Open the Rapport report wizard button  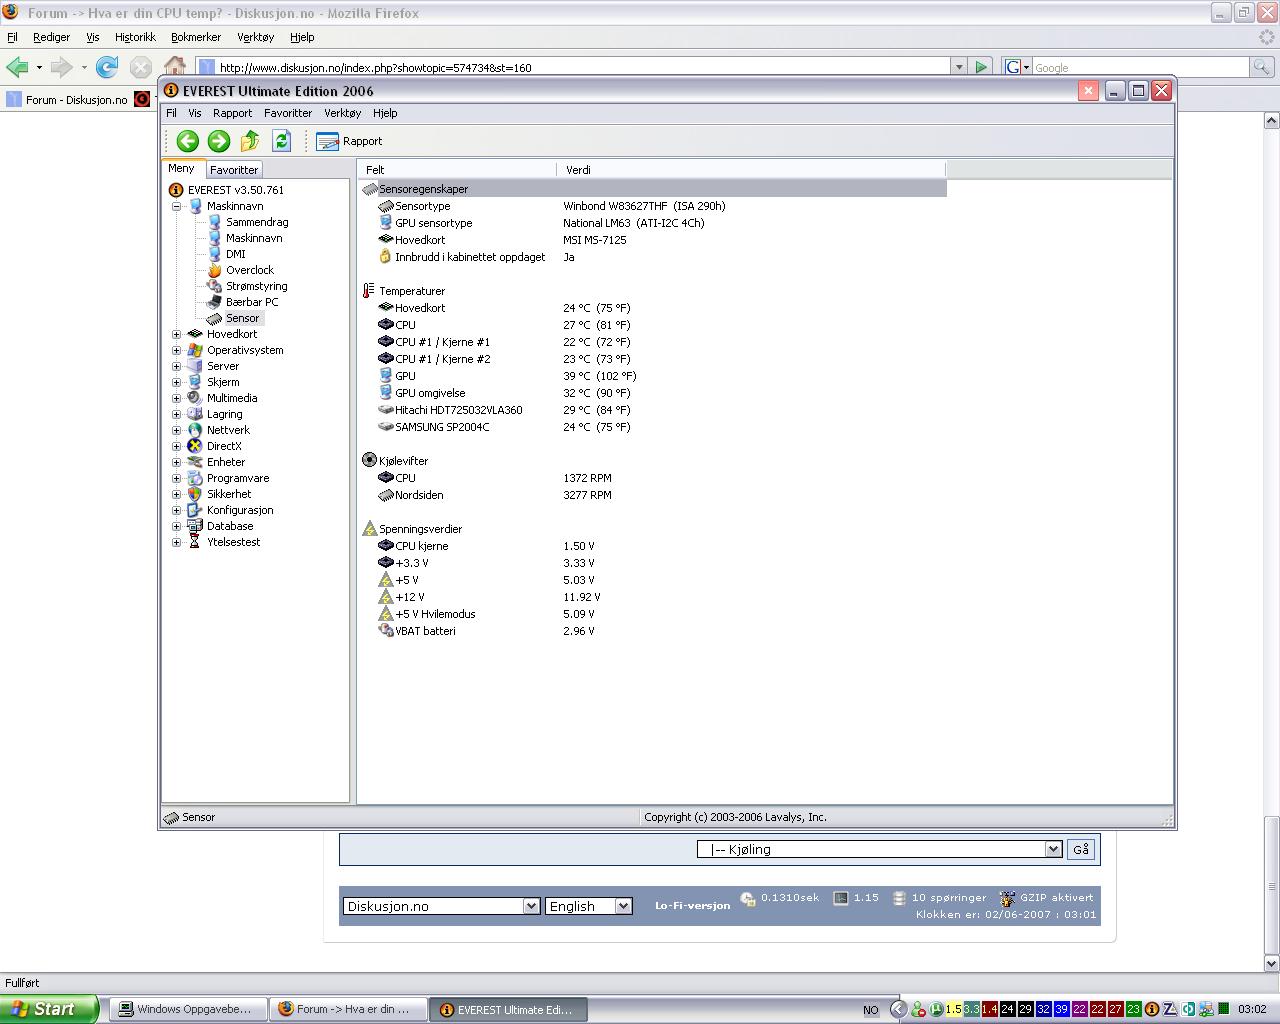point(349,141)
